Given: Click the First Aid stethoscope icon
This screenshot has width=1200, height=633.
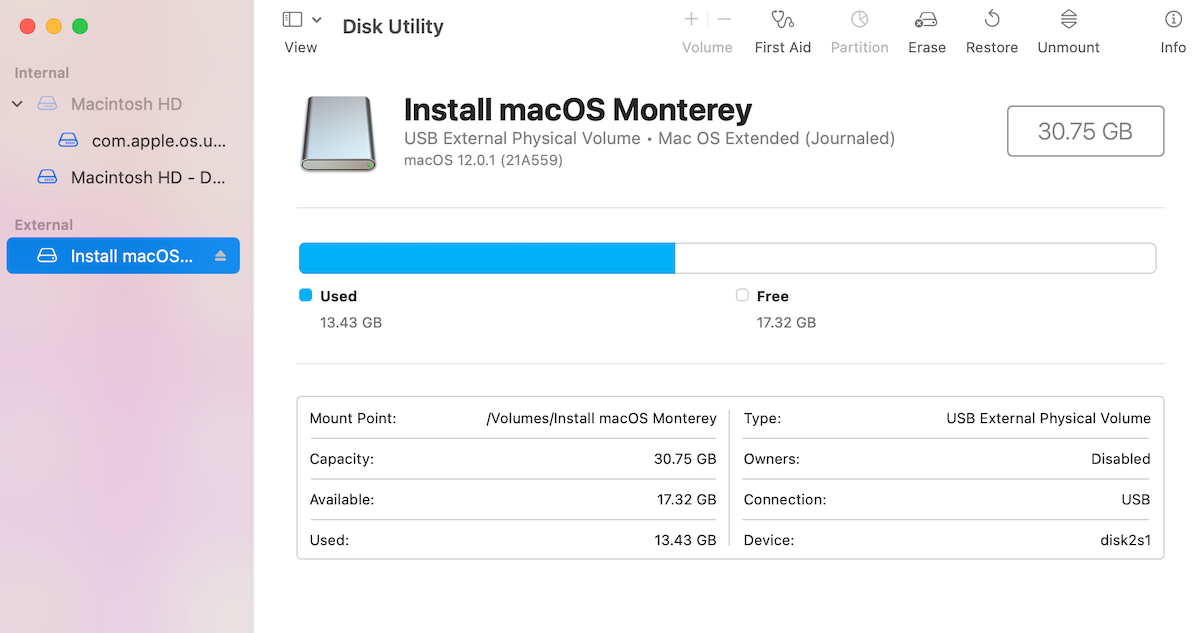Looking at the screenshot, I should (x=782, y=19).
